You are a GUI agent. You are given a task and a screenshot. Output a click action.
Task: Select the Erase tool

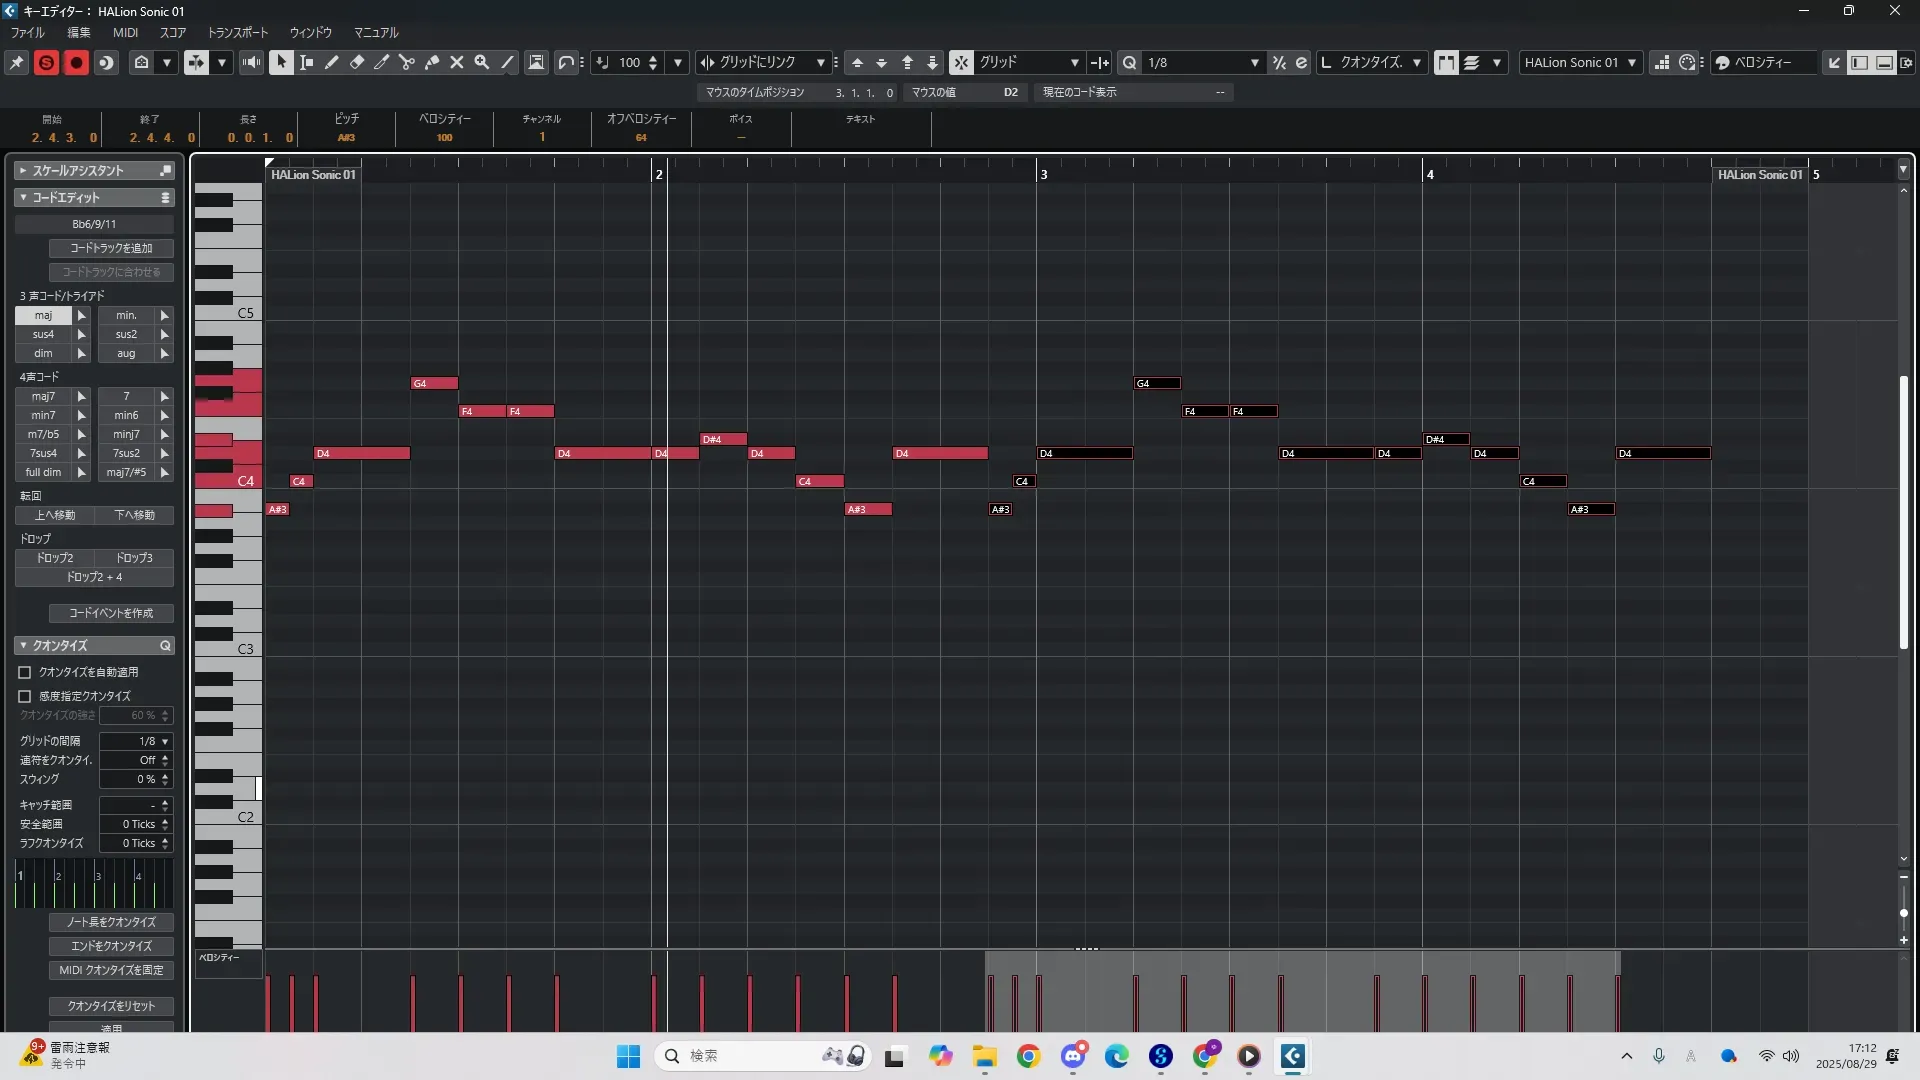[x=357, y=62]
